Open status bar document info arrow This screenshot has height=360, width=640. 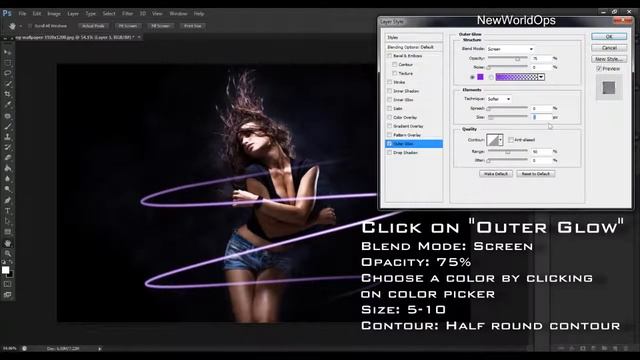[x=100, y=349]
